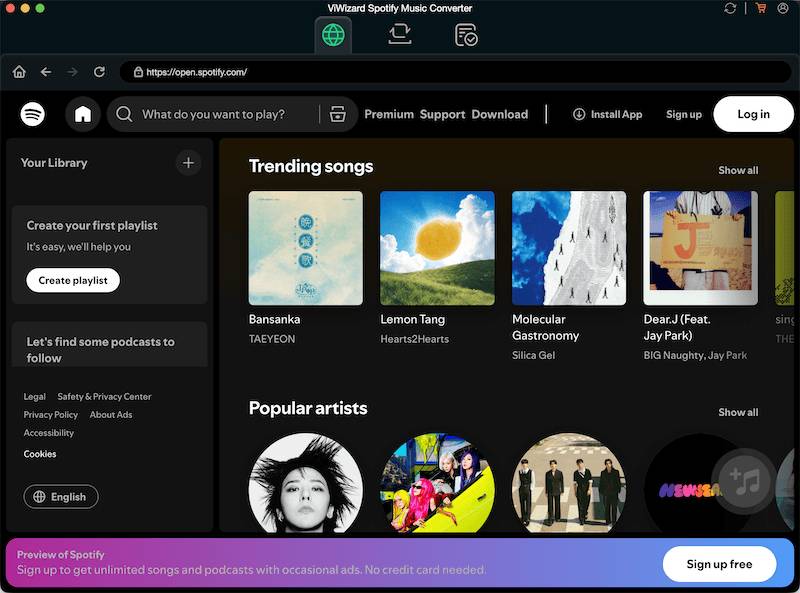The image size is (800, 593).
Task: Click artist name Hearts2Hearts
Action: coord(415,339)
